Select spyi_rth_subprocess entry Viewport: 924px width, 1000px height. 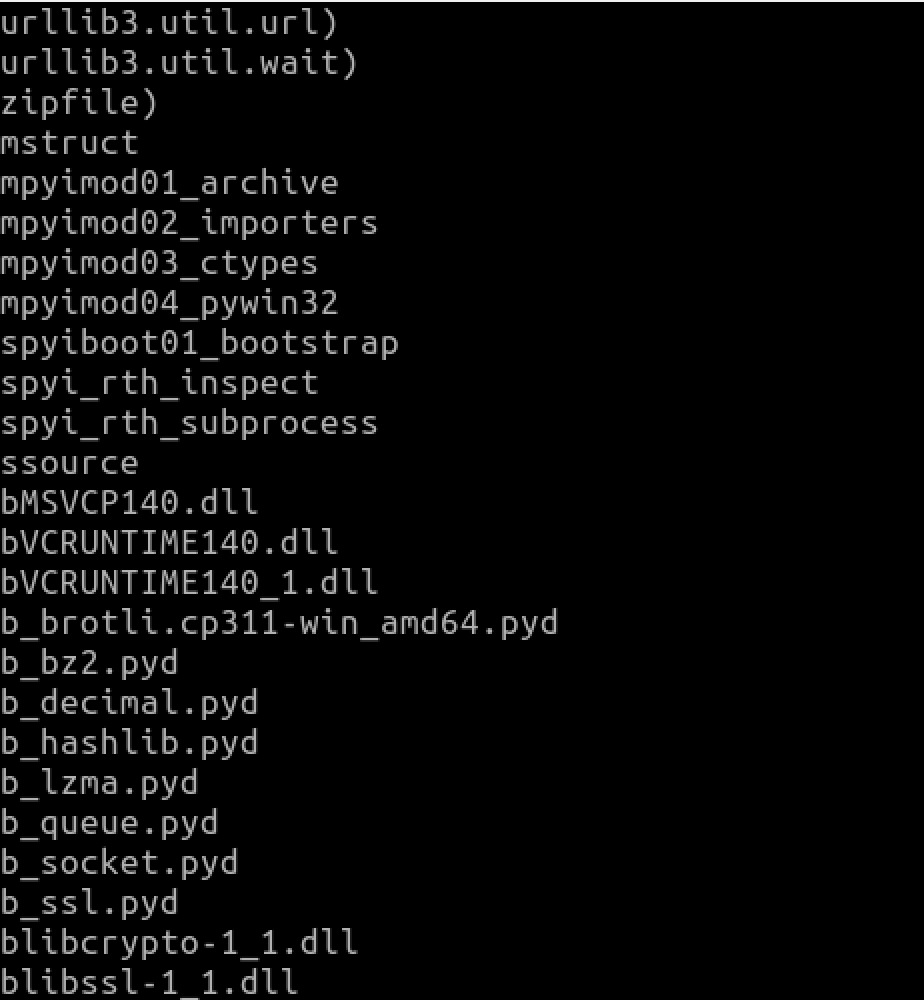[189, 423]
